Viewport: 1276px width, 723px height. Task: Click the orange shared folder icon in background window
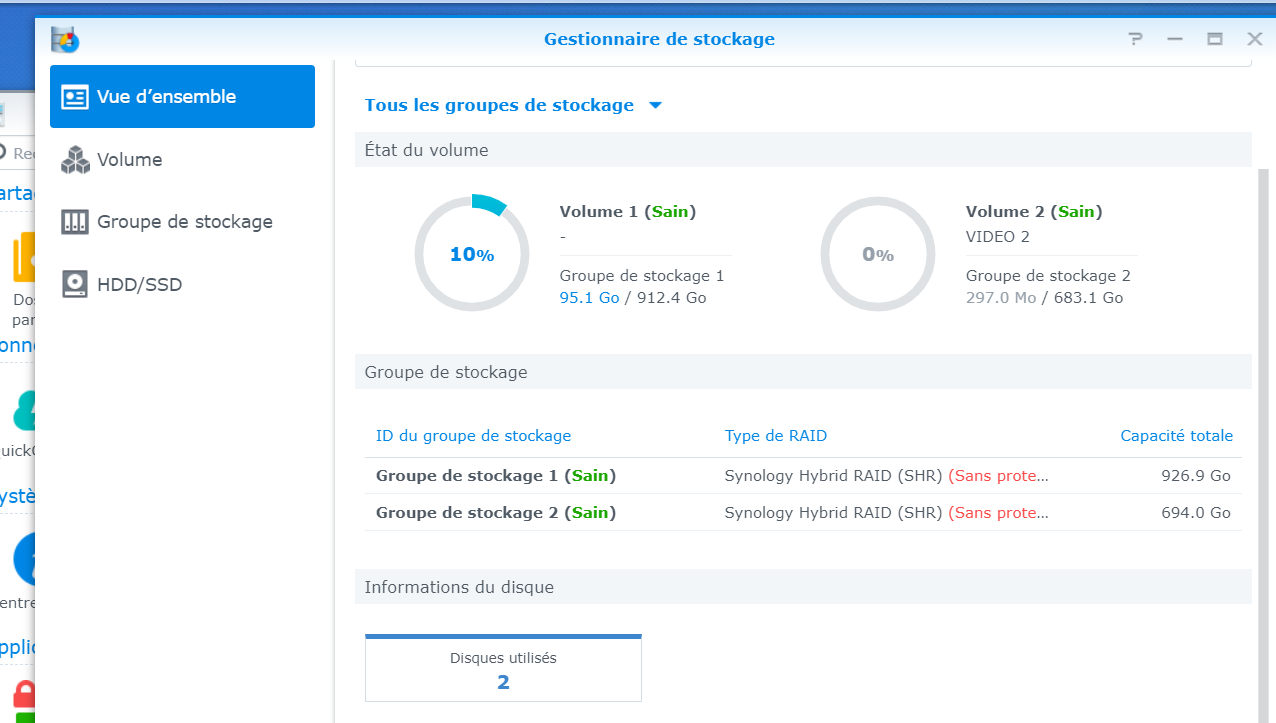[24, 258]
